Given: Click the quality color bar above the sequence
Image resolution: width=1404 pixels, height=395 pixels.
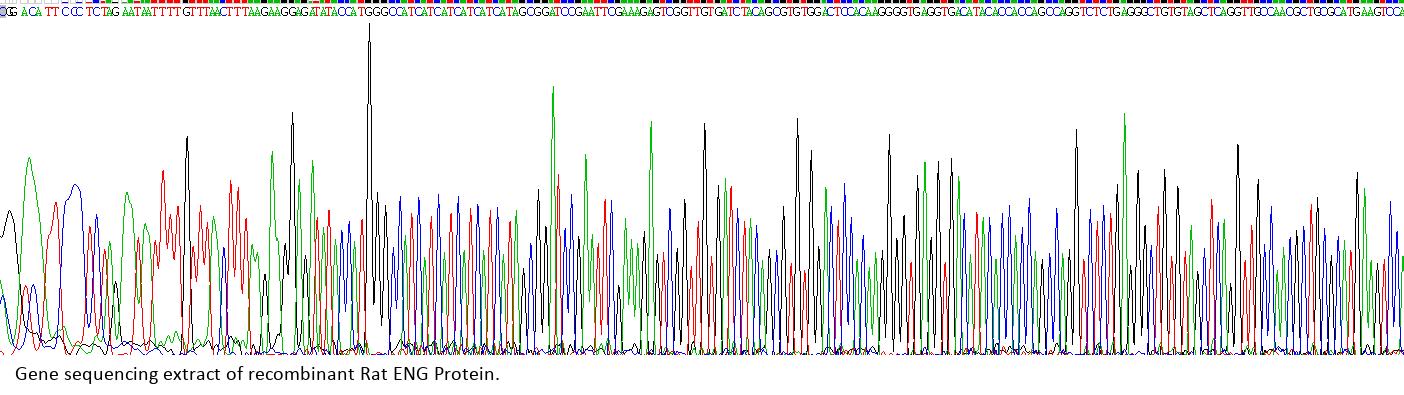Looking at the screenshot, I should click(702, 2).
